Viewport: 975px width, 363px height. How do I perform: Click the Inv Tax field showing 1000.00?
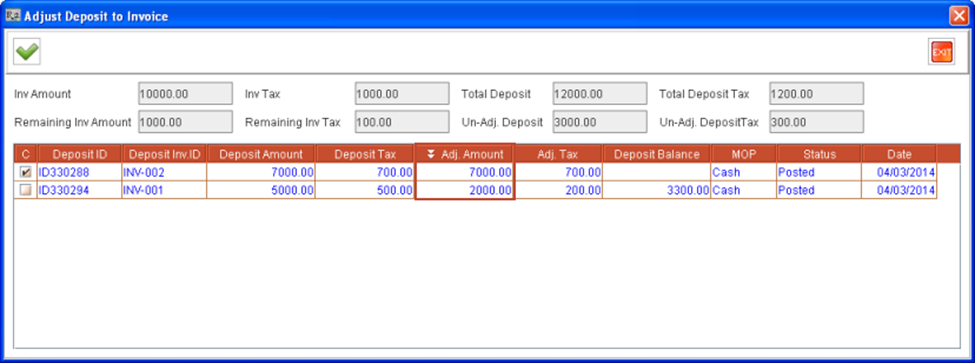(402, 94)
